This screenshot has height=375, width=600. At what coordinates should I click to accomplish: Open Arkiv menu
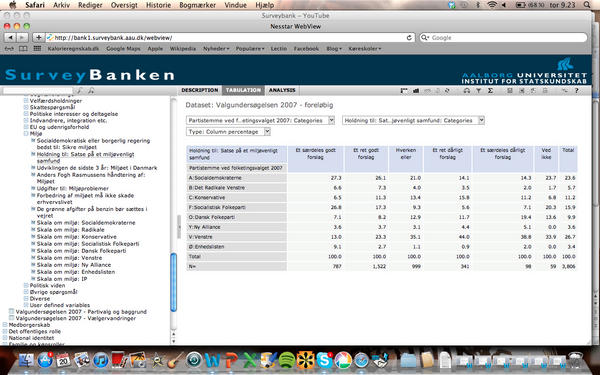[x=62, y=5]
